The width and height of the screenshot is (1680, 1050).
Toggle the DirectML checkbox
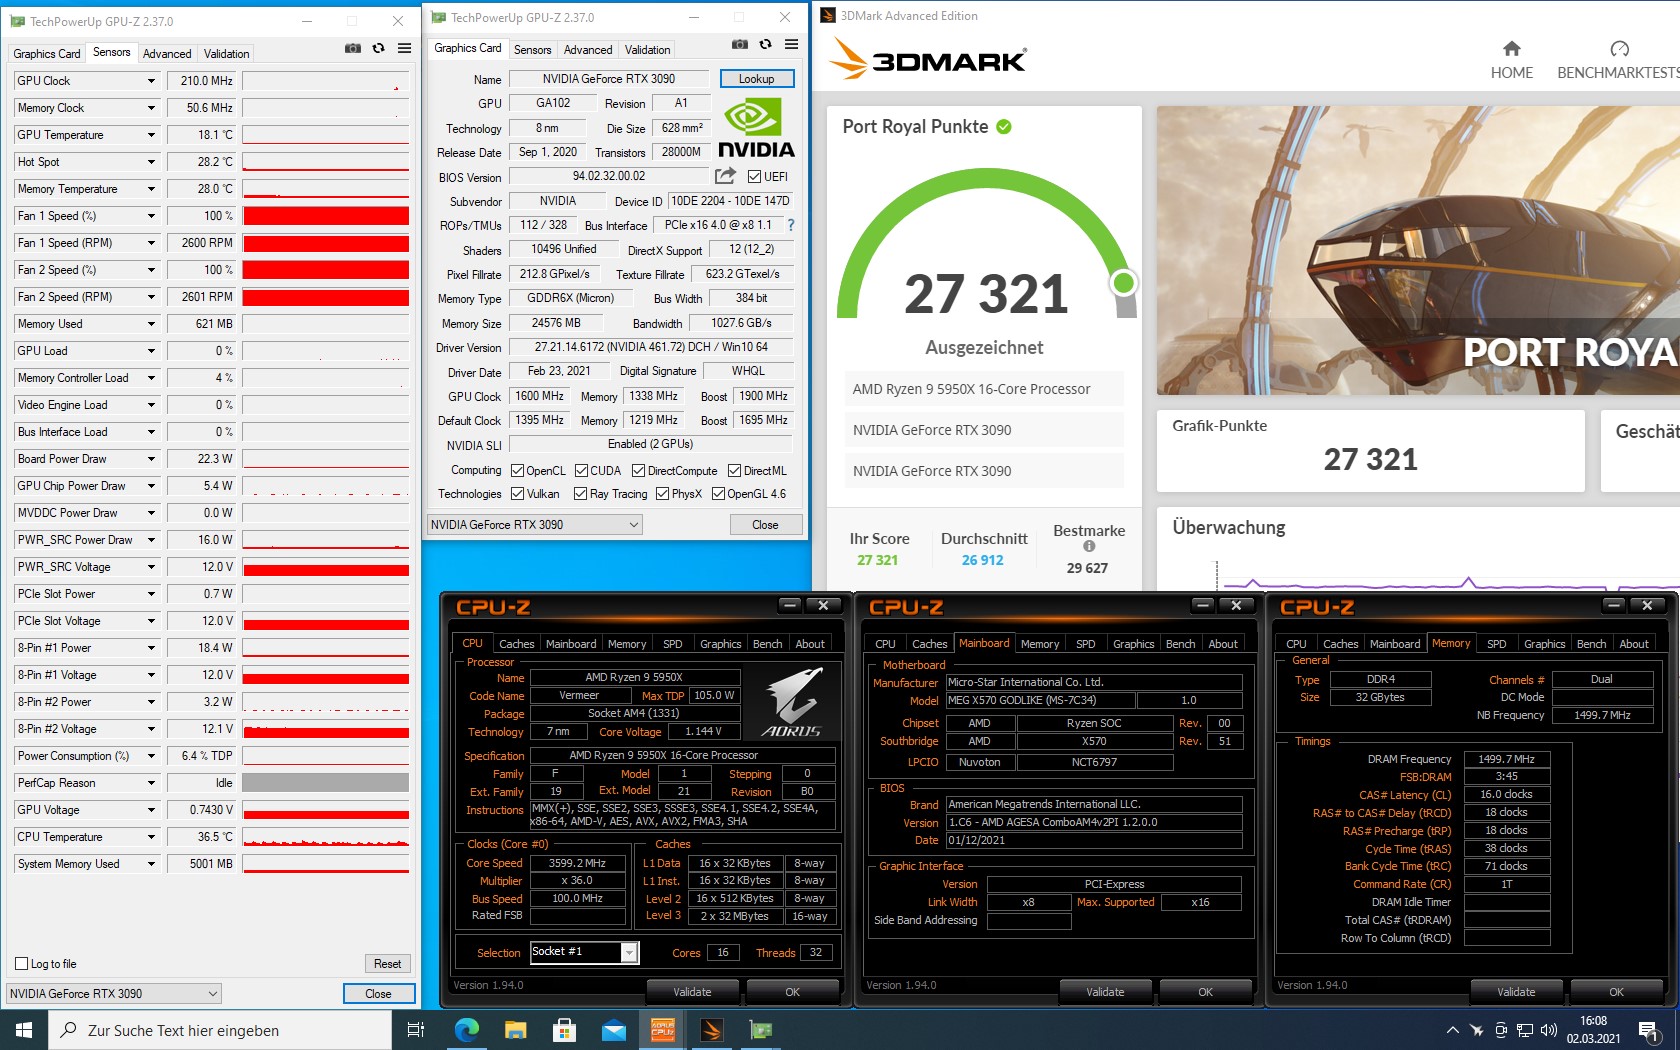[x=734, y=471]
